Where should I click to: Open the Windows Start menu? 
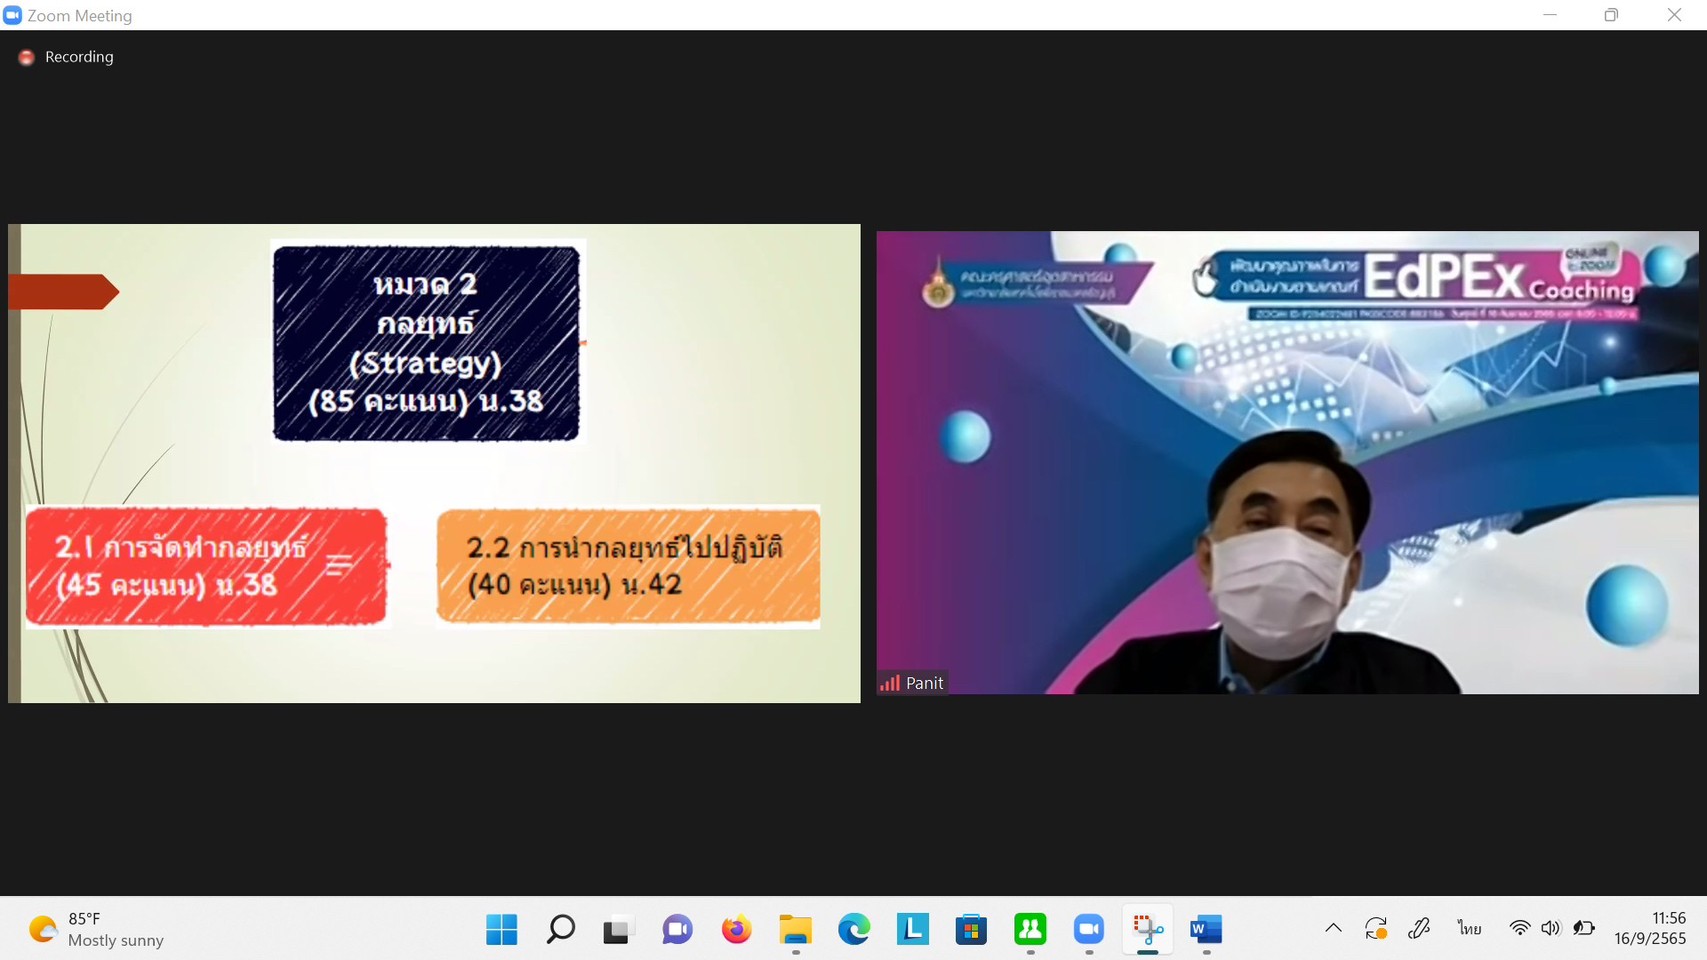(x=501, y=929)
